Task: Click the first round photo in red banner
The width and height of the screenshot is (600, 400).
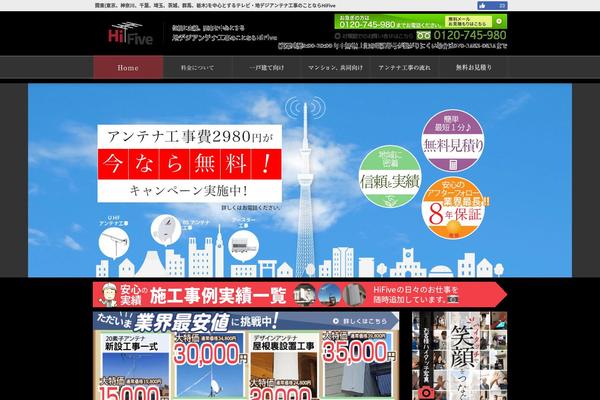Action: (x=305, y=295)
